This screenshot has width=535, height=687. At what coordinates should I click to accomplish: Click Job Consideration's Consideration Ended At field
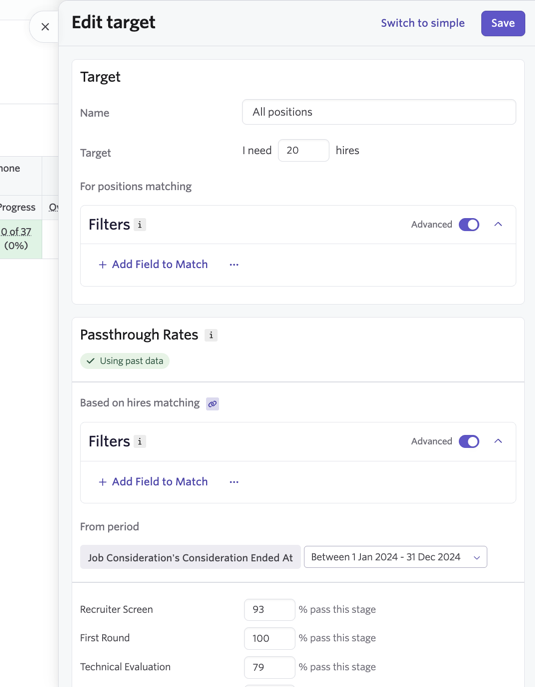click(x=190, y=557)
